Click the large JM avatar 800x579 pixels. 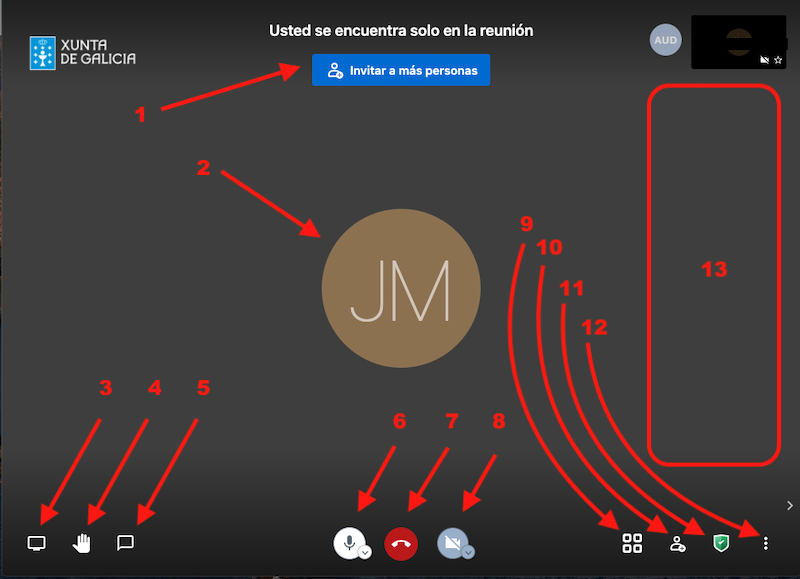(400, 289)
